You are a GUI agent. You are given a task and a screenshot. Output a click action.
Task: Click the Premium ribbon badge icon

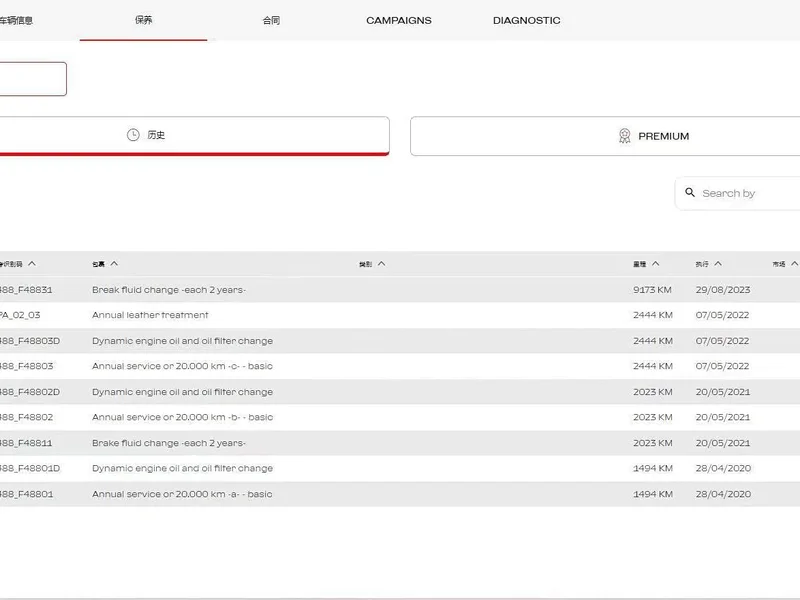click(624, 136)
